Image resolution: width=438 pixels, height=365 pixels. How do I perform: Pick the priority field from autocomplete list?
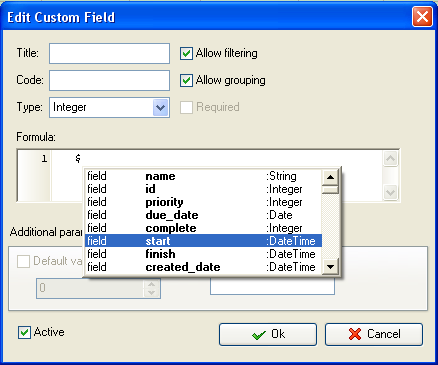203,202
